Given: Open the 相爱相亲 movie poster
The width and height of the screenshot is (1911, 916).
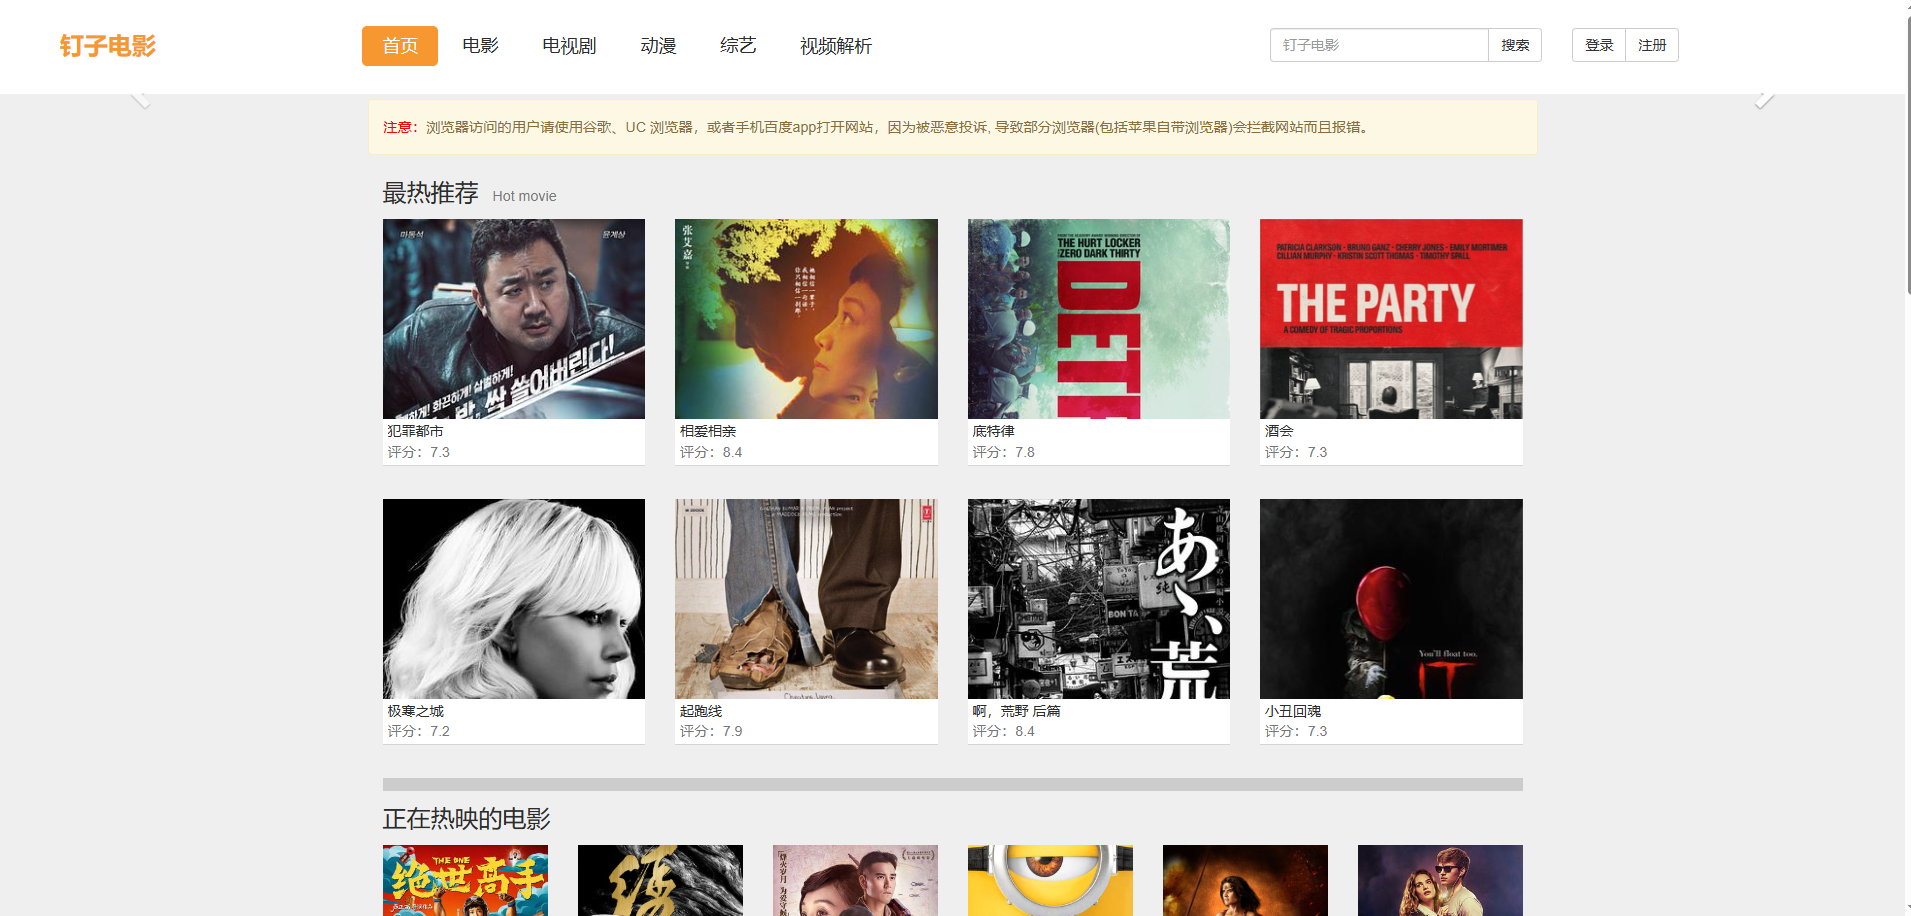Looking at the screenshot, I should [x=806, y=319].
